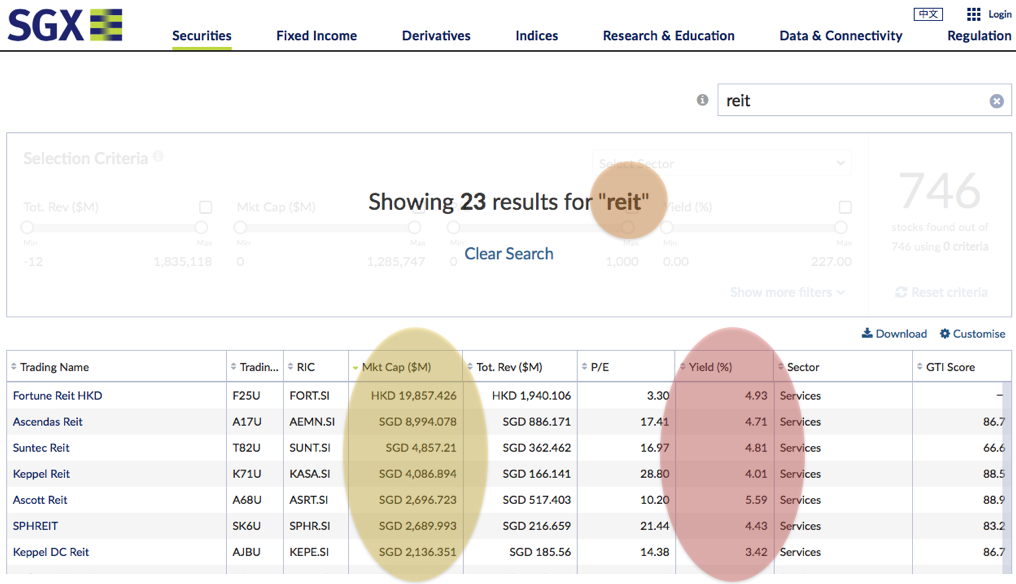Click the search info icon

point(702,100)
